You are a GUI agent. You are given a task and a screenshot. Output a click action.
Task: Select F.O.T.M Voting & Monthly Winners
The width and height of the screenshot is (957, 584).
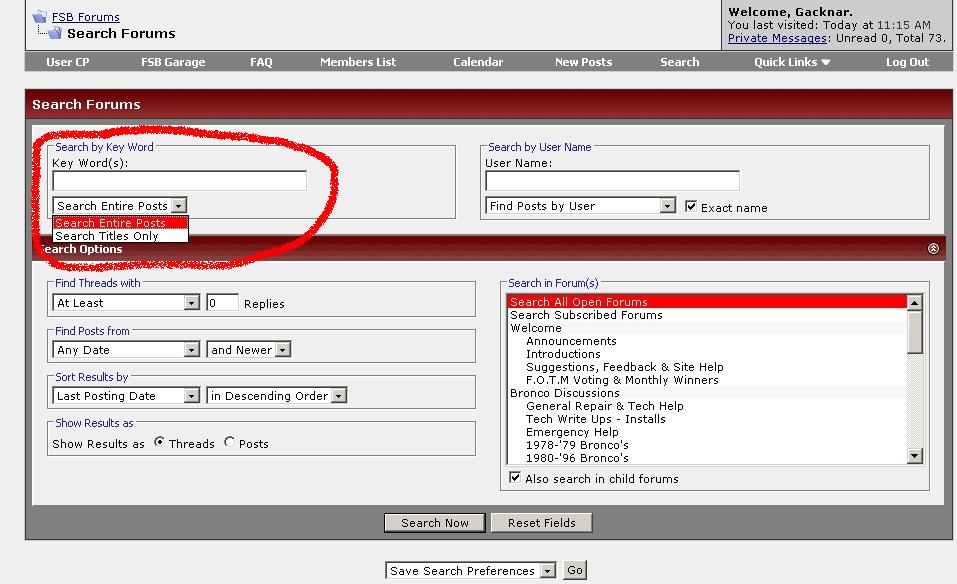pyautogui.click(x=707, y=380)
